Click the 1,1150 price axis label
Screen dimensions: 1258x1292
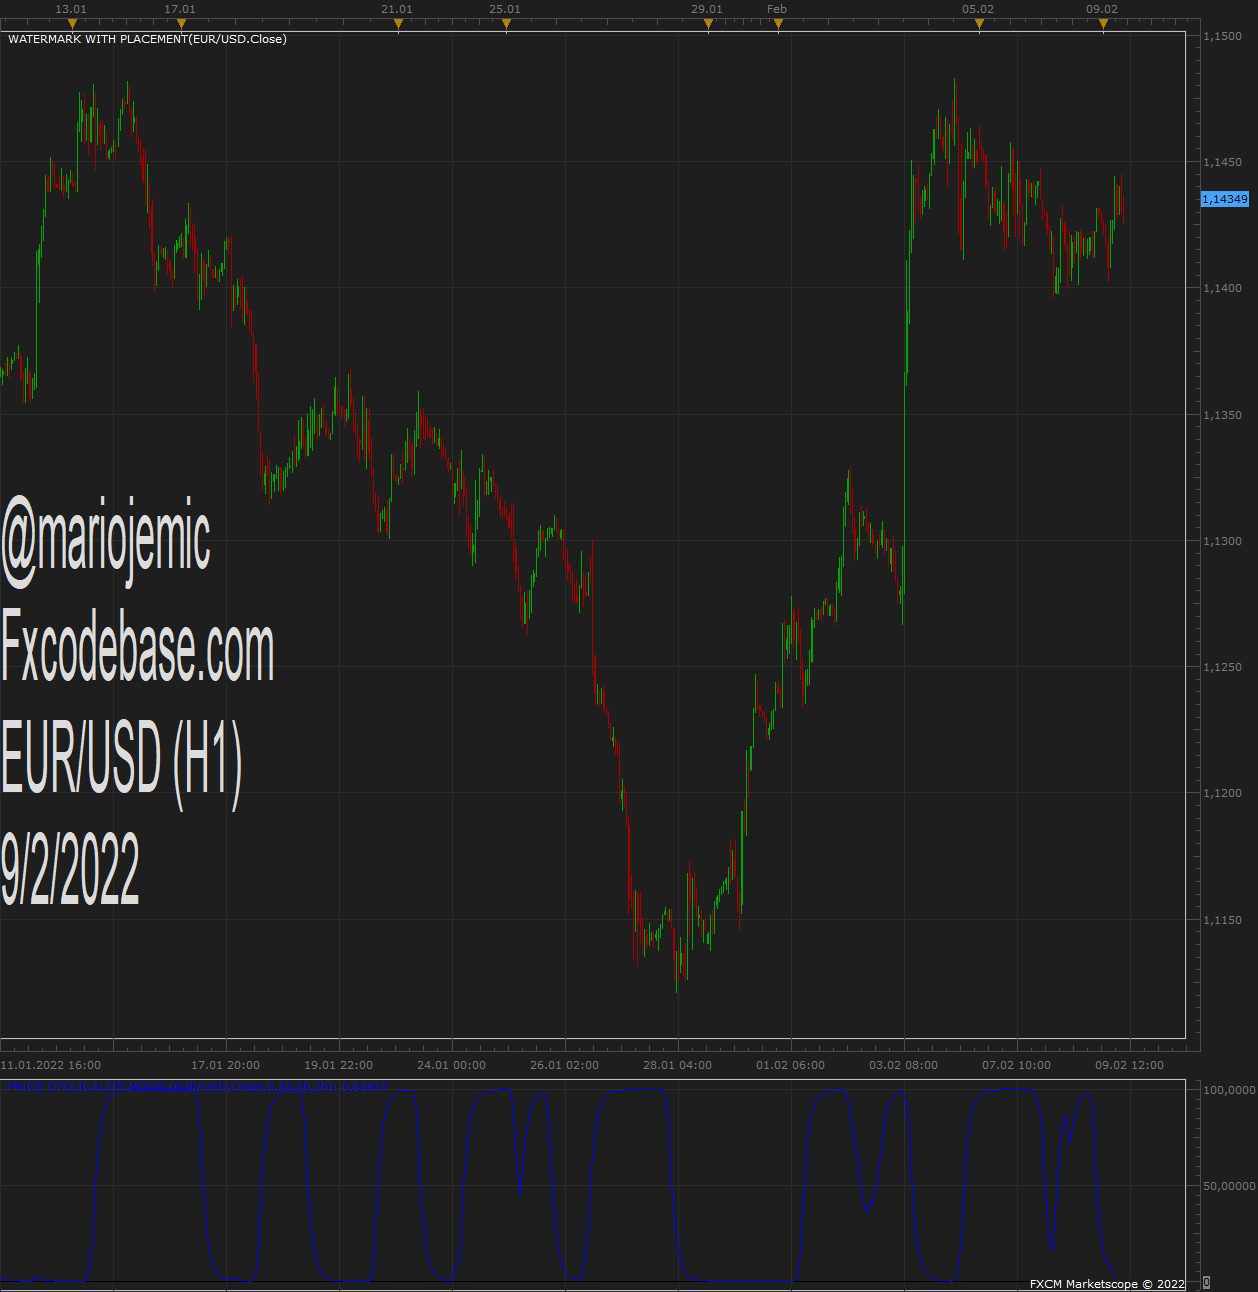click(x=1222, y=920)
